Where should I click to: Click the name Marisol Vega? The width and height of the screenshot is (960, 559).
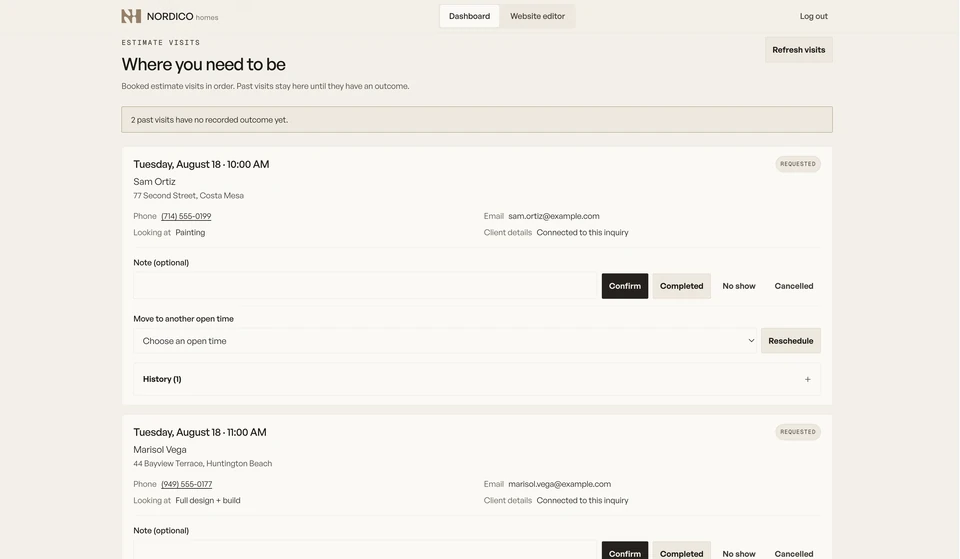point(160,449)
